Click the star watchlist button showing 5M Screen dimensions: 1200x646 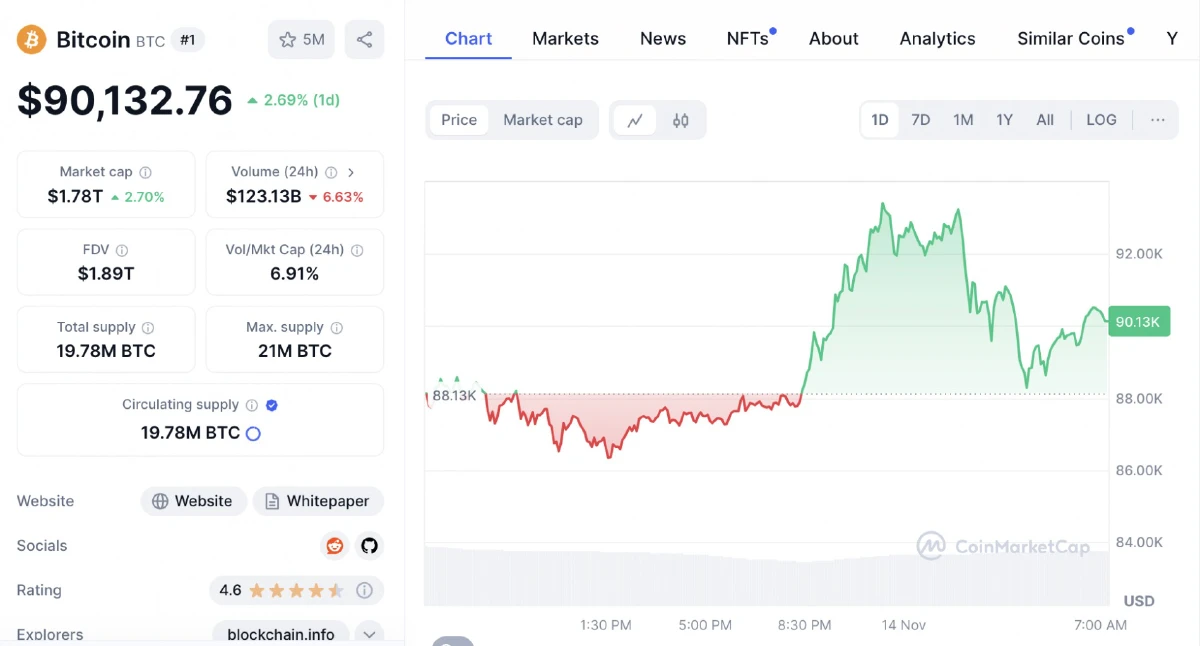[x=301, y=40]
